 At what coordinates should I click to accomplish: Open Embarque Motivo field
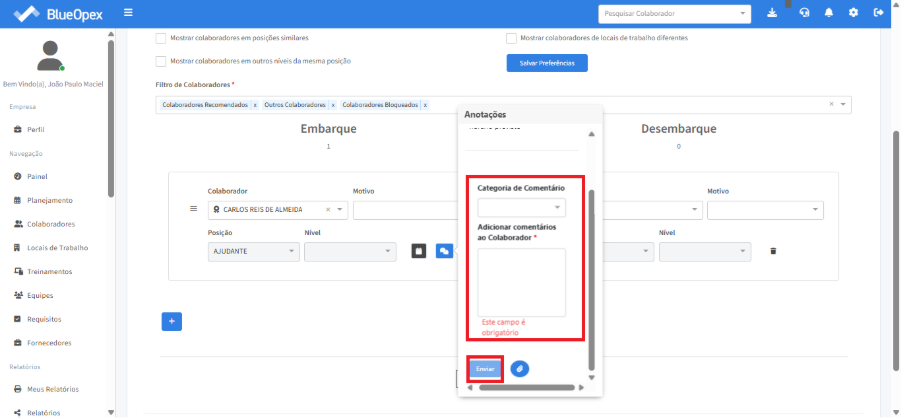point(405,210)
